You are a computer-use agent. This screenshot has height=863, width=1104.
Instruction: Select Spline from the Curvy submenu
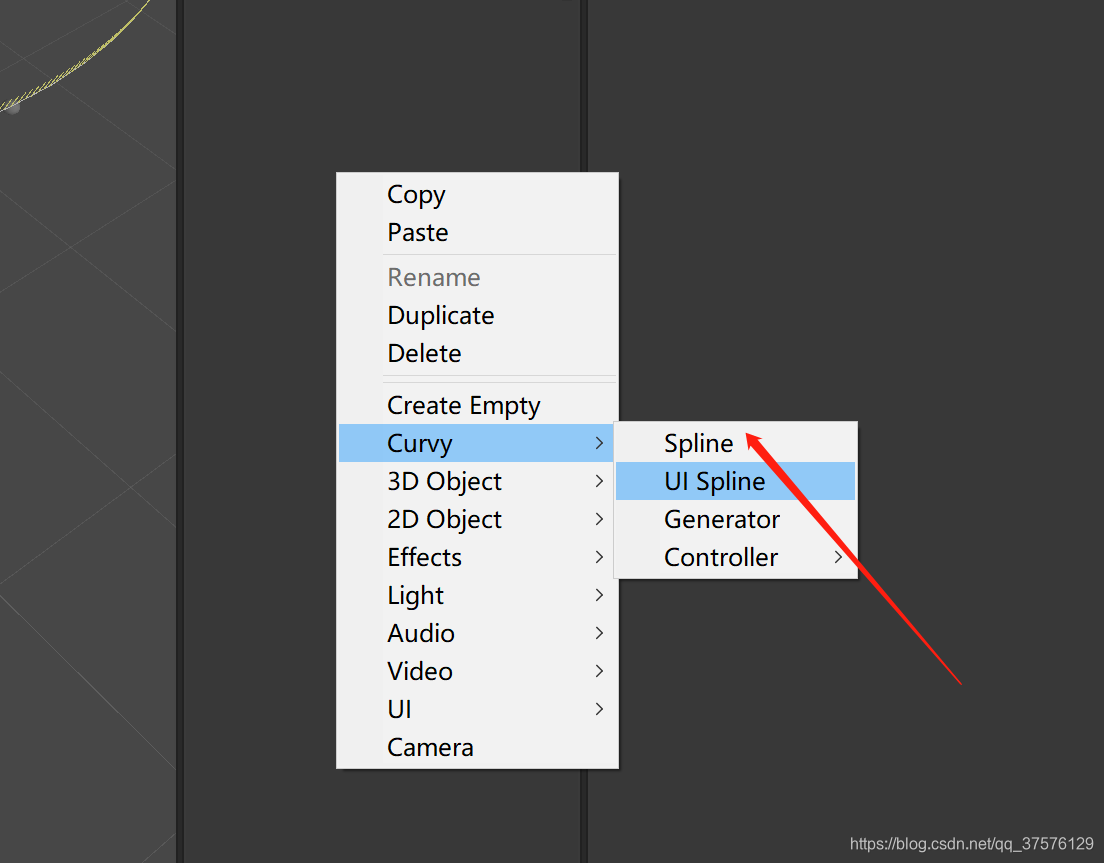(x=698, y=443)
